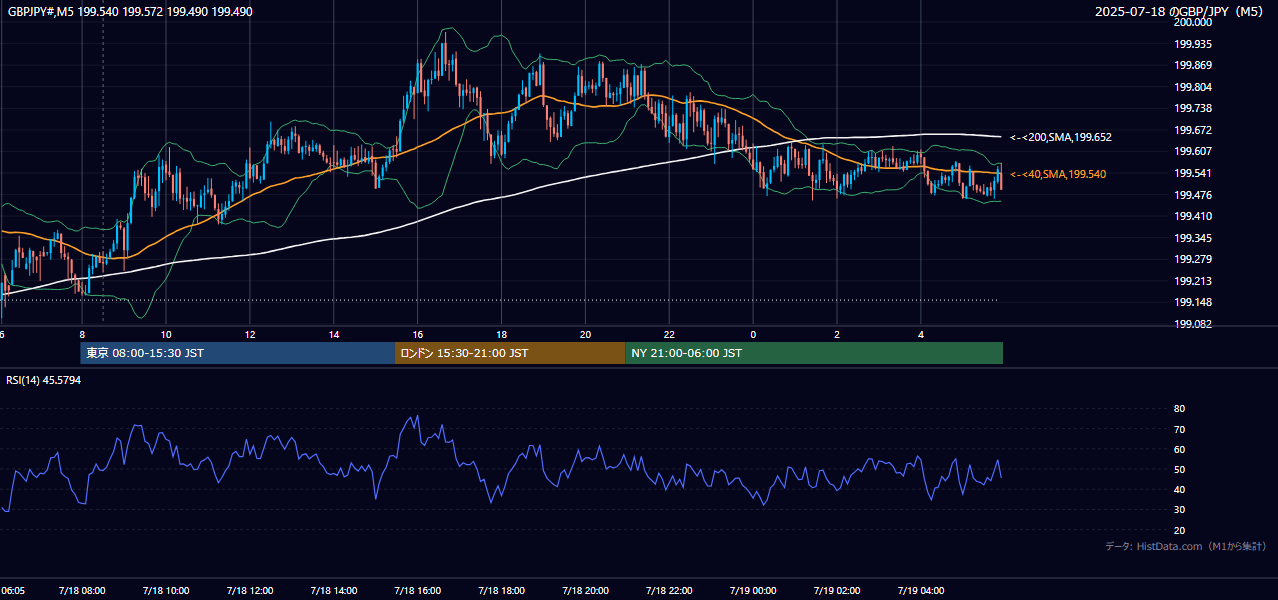Image resolution: width=1278 pixels, height=600 pixels.
Task: Click the hour 16 tick under price chart
Action: click(x=418, y=334)
